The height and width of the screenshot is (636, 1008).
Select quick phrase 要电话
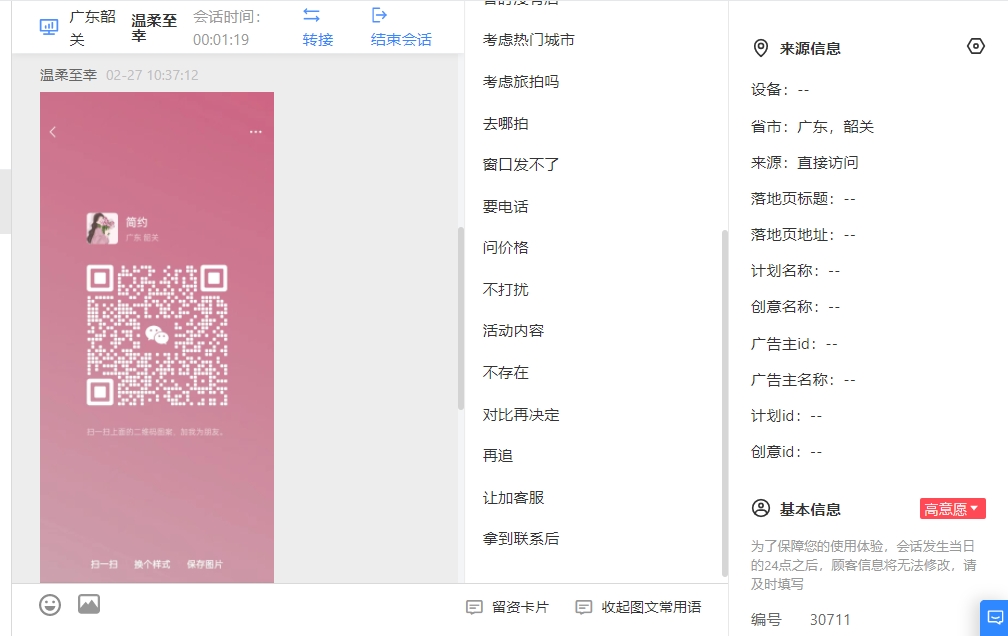(505, 206)
